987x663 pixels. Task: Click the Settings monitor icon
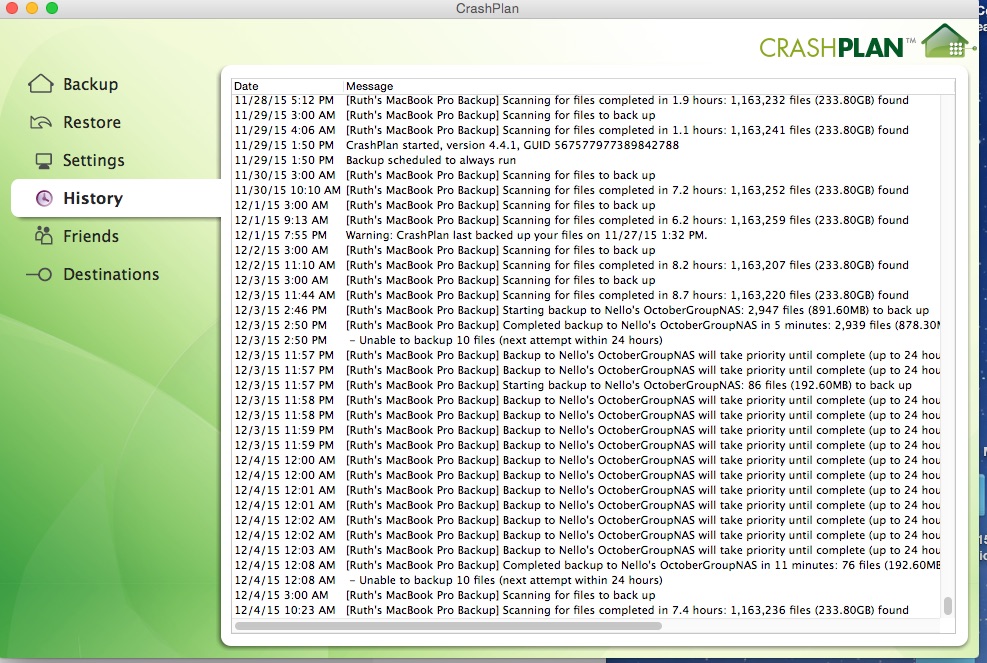pos(43,161)
